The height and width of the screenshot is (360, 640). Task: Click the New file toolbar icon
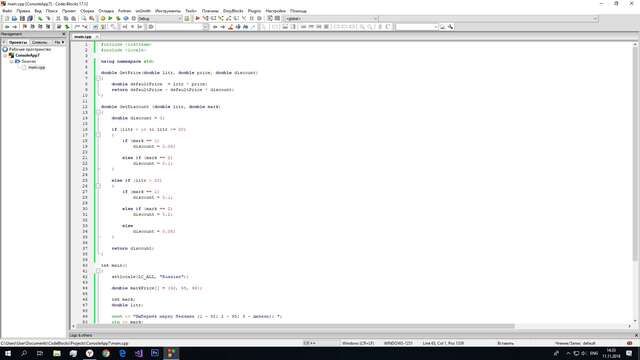coord(7,18)
